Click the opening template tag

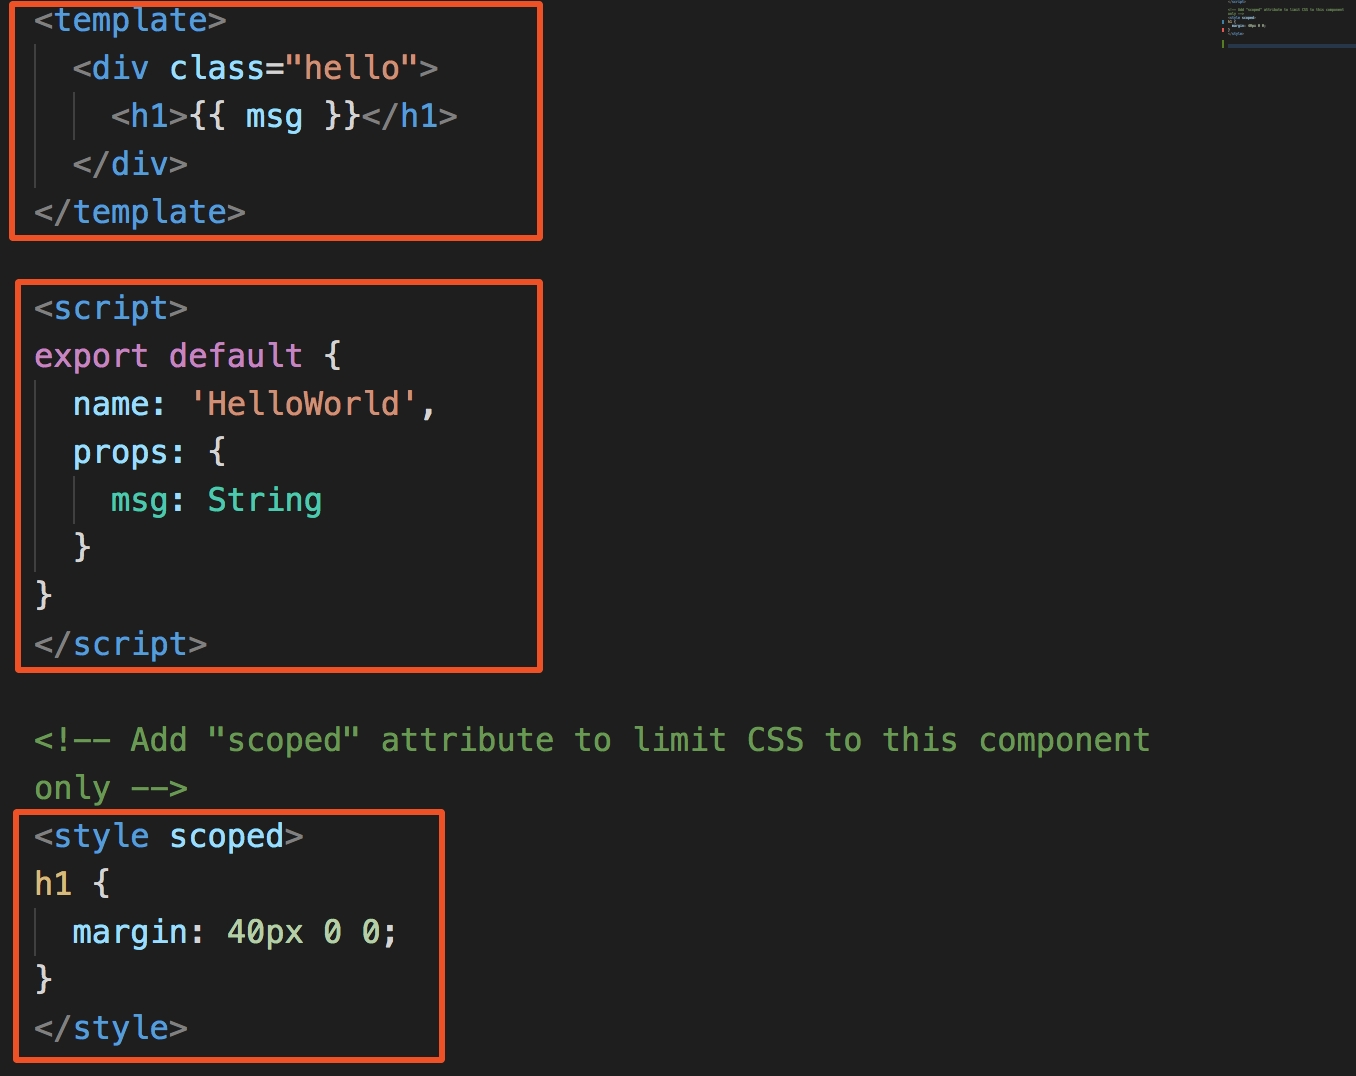[130, 20]
